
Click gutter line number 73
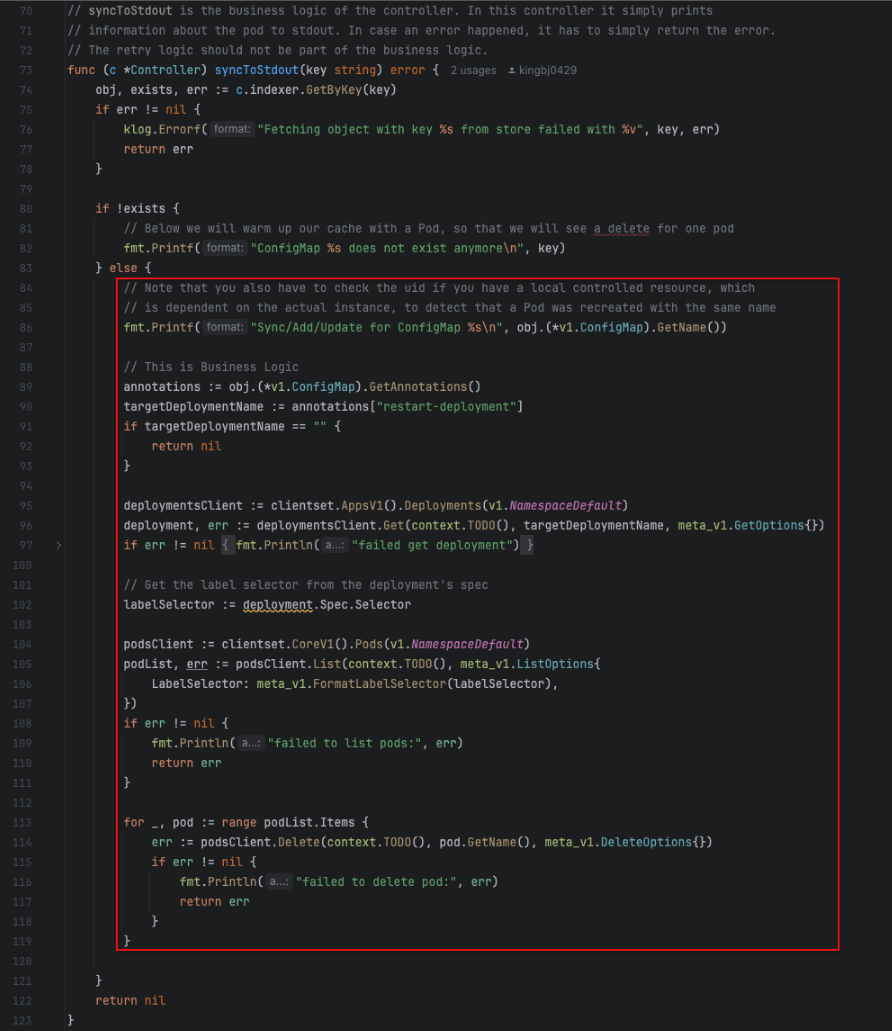(26, 70)
